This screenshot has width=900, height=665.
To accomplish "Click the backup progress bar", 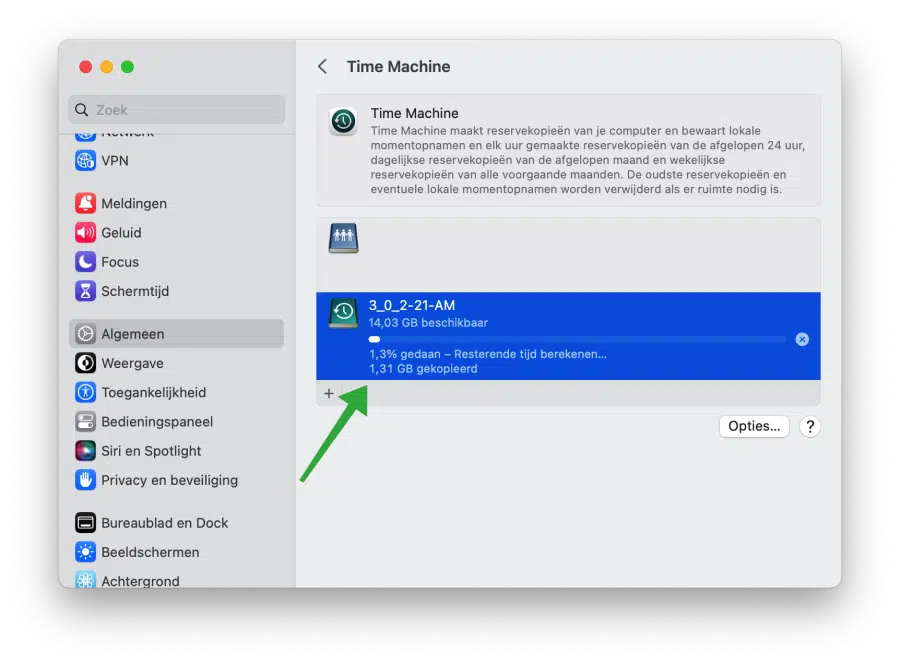I will coord(577,340).
